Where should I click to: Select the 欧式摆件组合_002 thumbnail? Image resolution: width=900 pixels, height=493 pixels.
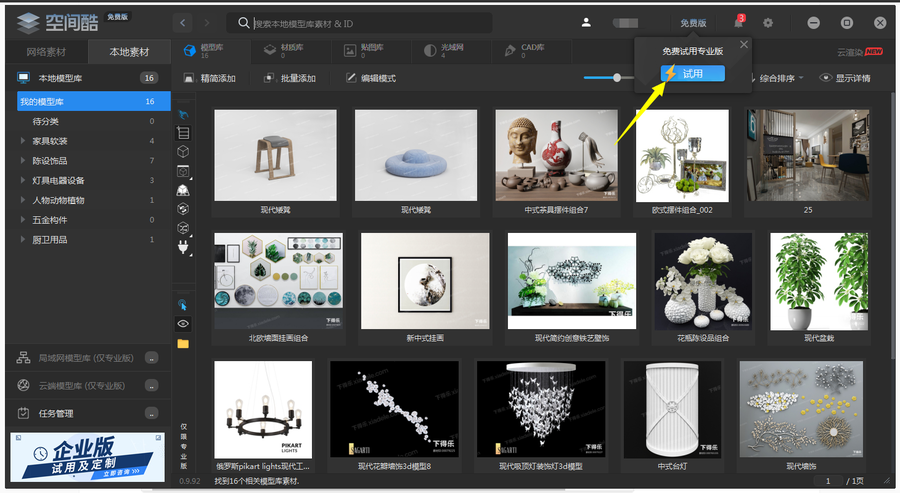[682, 156]
